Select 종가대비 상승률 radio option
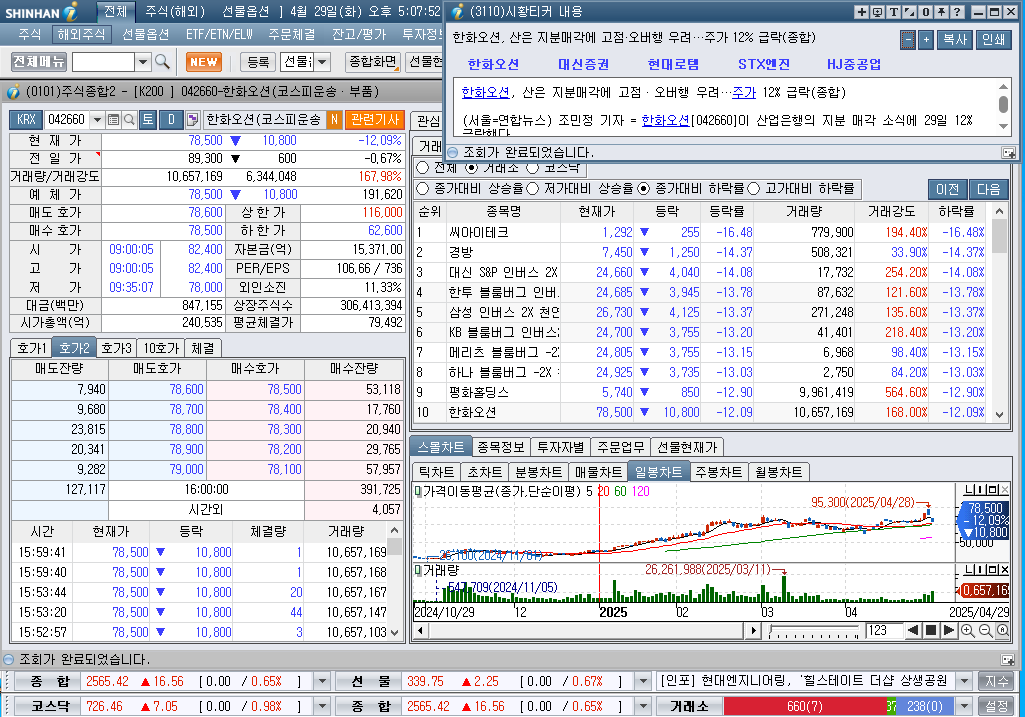1025x717 pixels. (422, 189)
